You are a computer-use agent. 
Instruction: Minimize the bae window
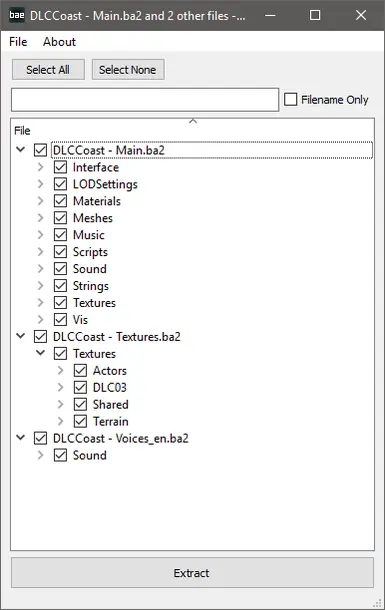(270, 15)
